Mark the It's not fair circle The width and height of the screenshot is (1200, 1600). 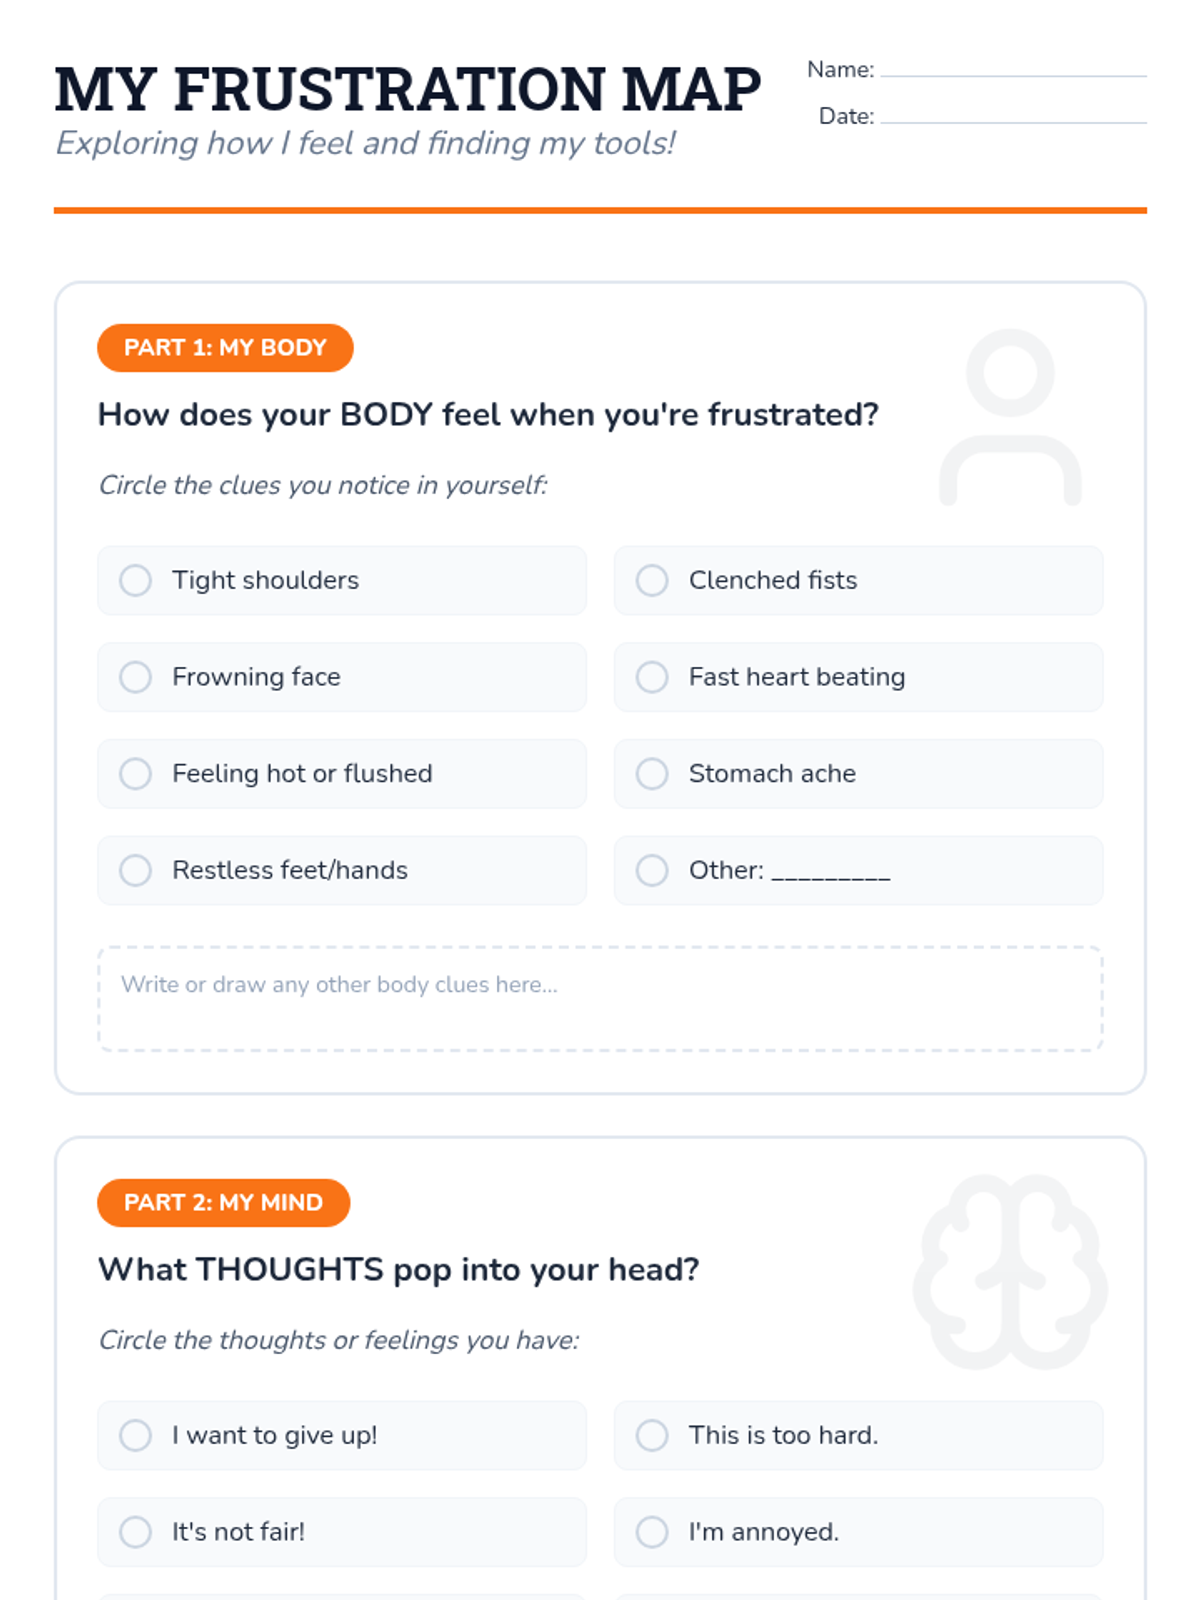pyautogui.click(x=135, y=1532)
